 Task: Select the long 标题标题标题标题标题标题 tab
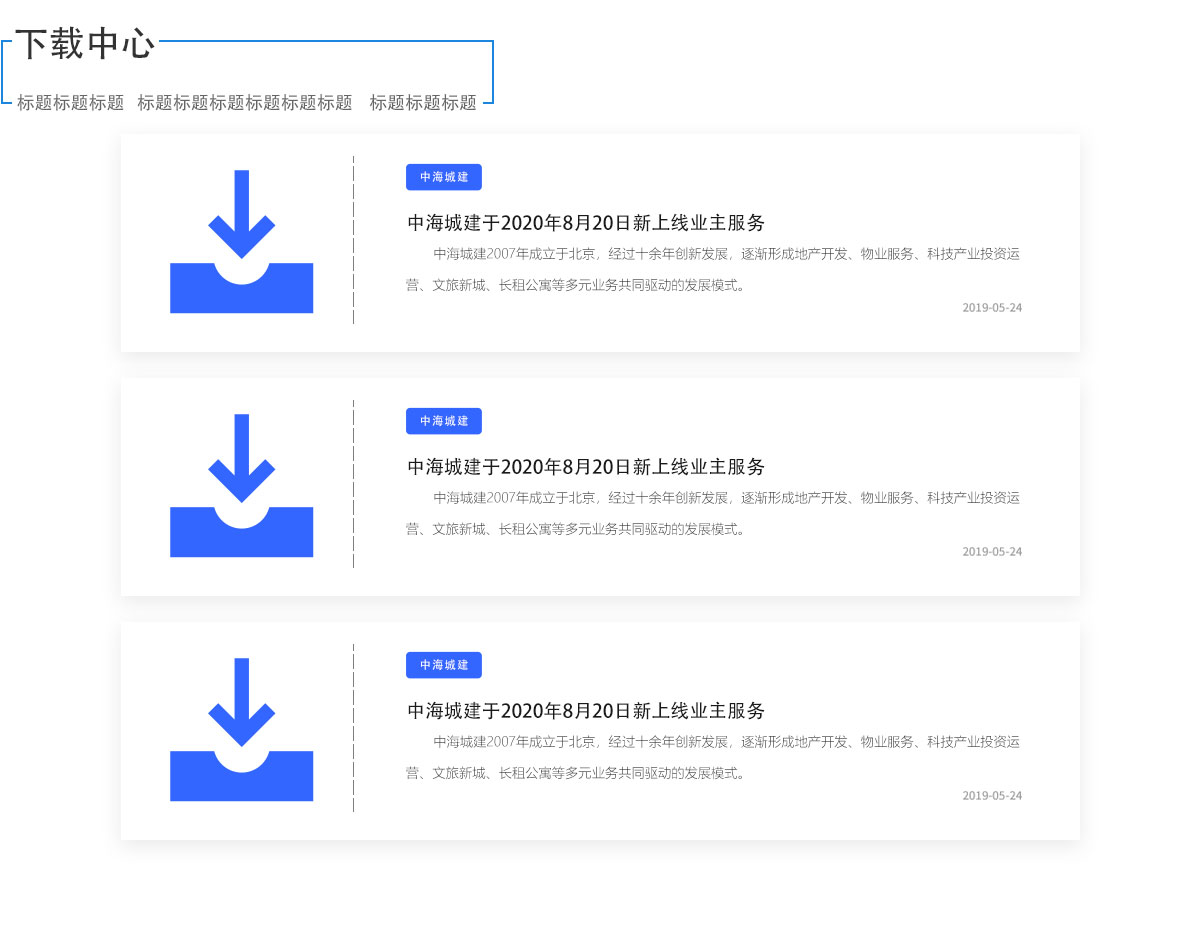click(x=245, y=102)
